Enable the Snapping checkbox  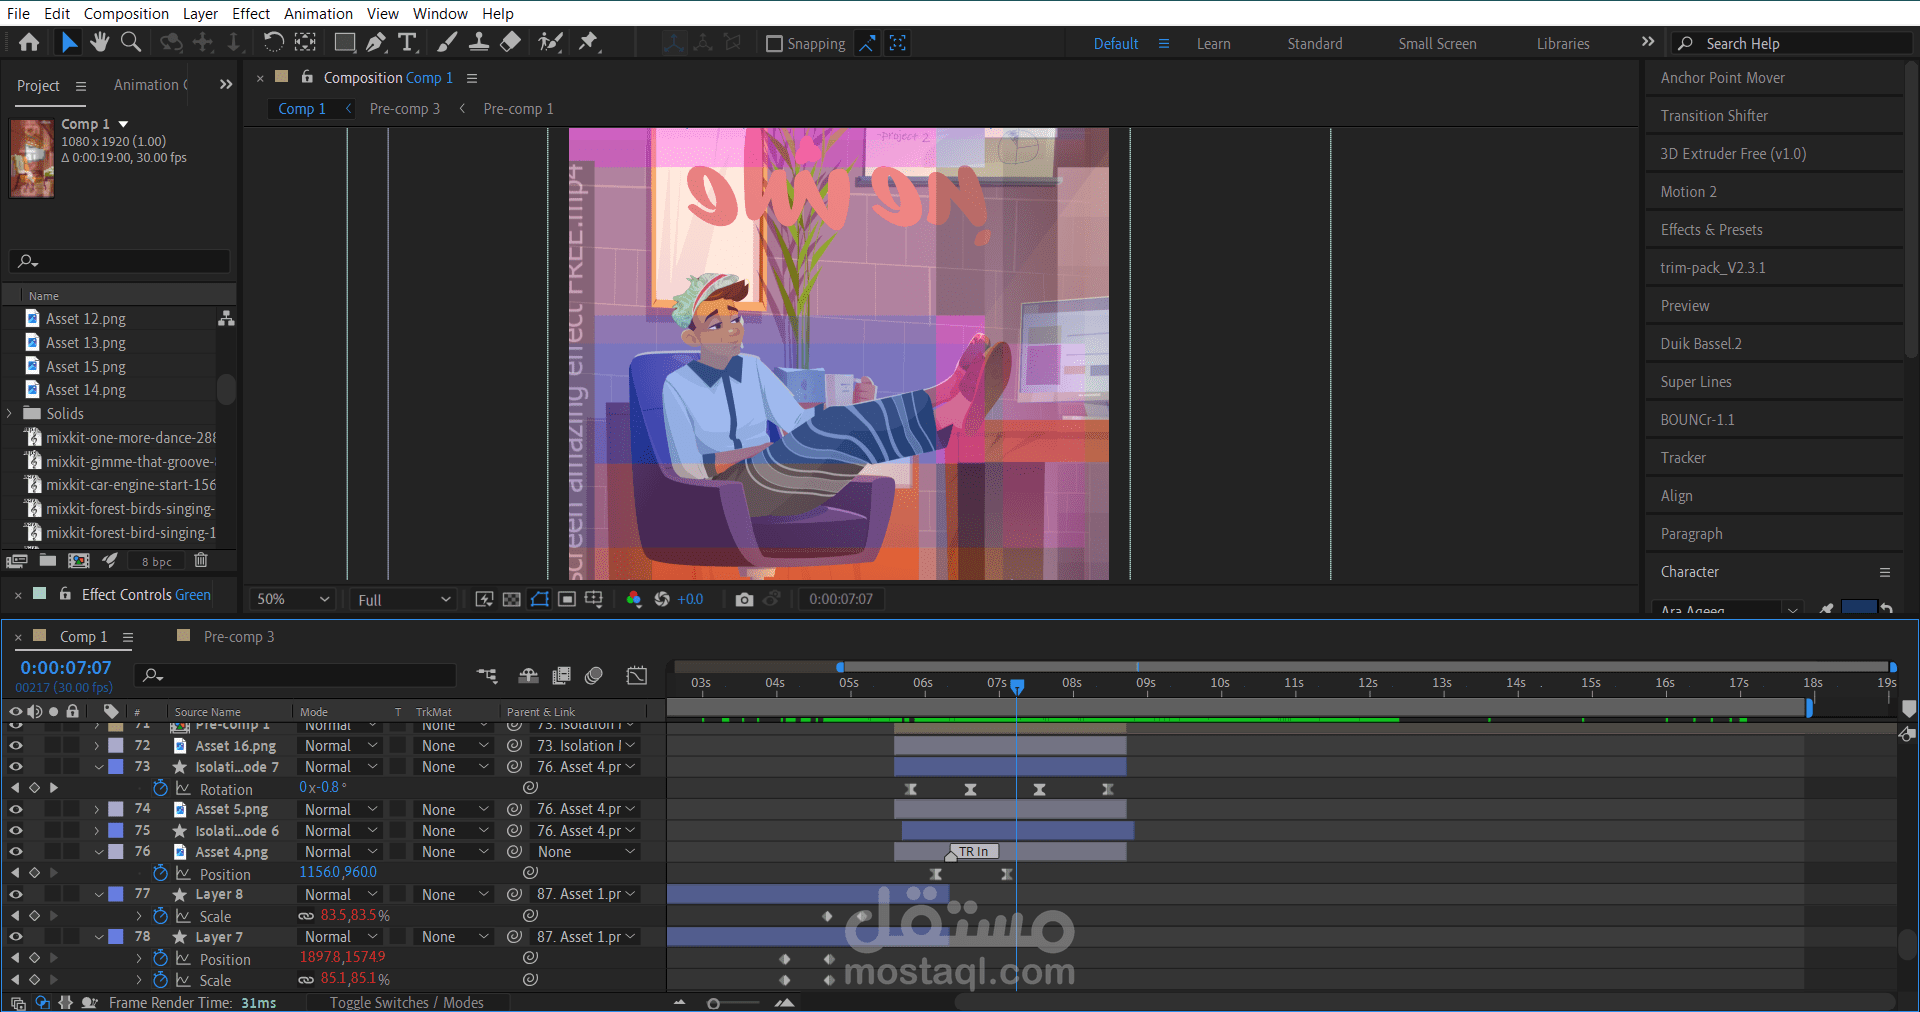[774, 43]
